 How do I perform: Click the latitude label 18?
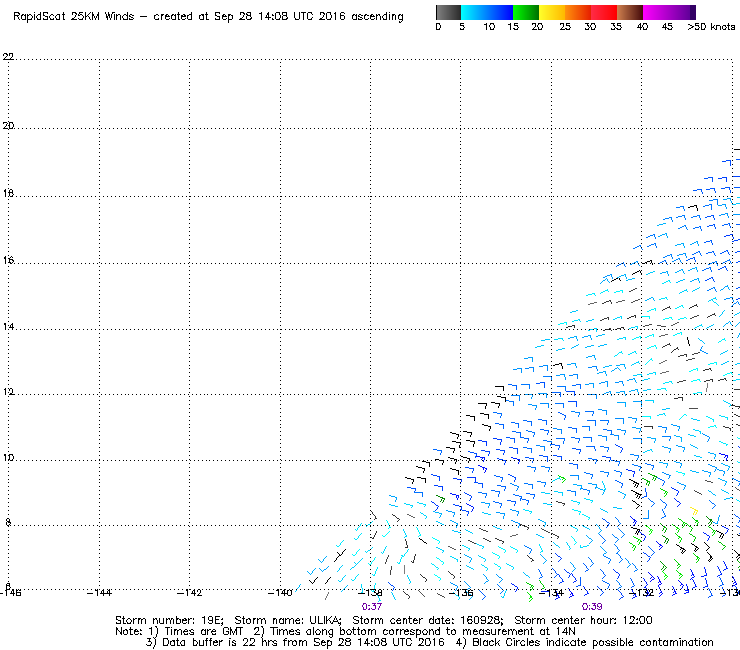point(8,194)
